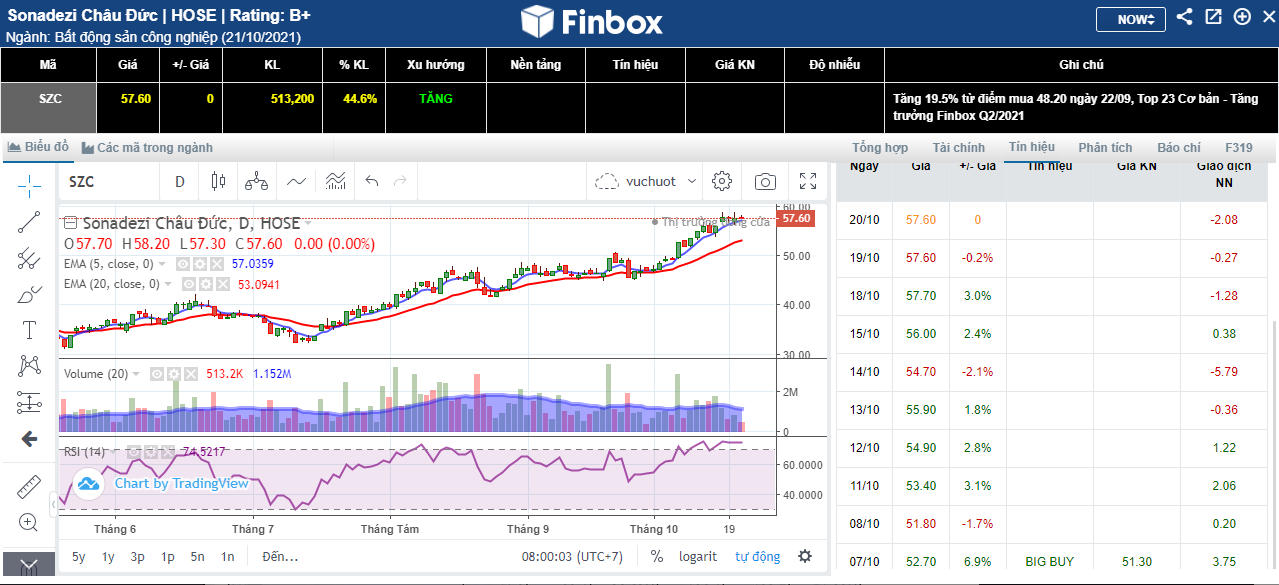This screenshot has height=585, width=1279.
Task: Set the chart range to 3p
Action: pos(138,556)
